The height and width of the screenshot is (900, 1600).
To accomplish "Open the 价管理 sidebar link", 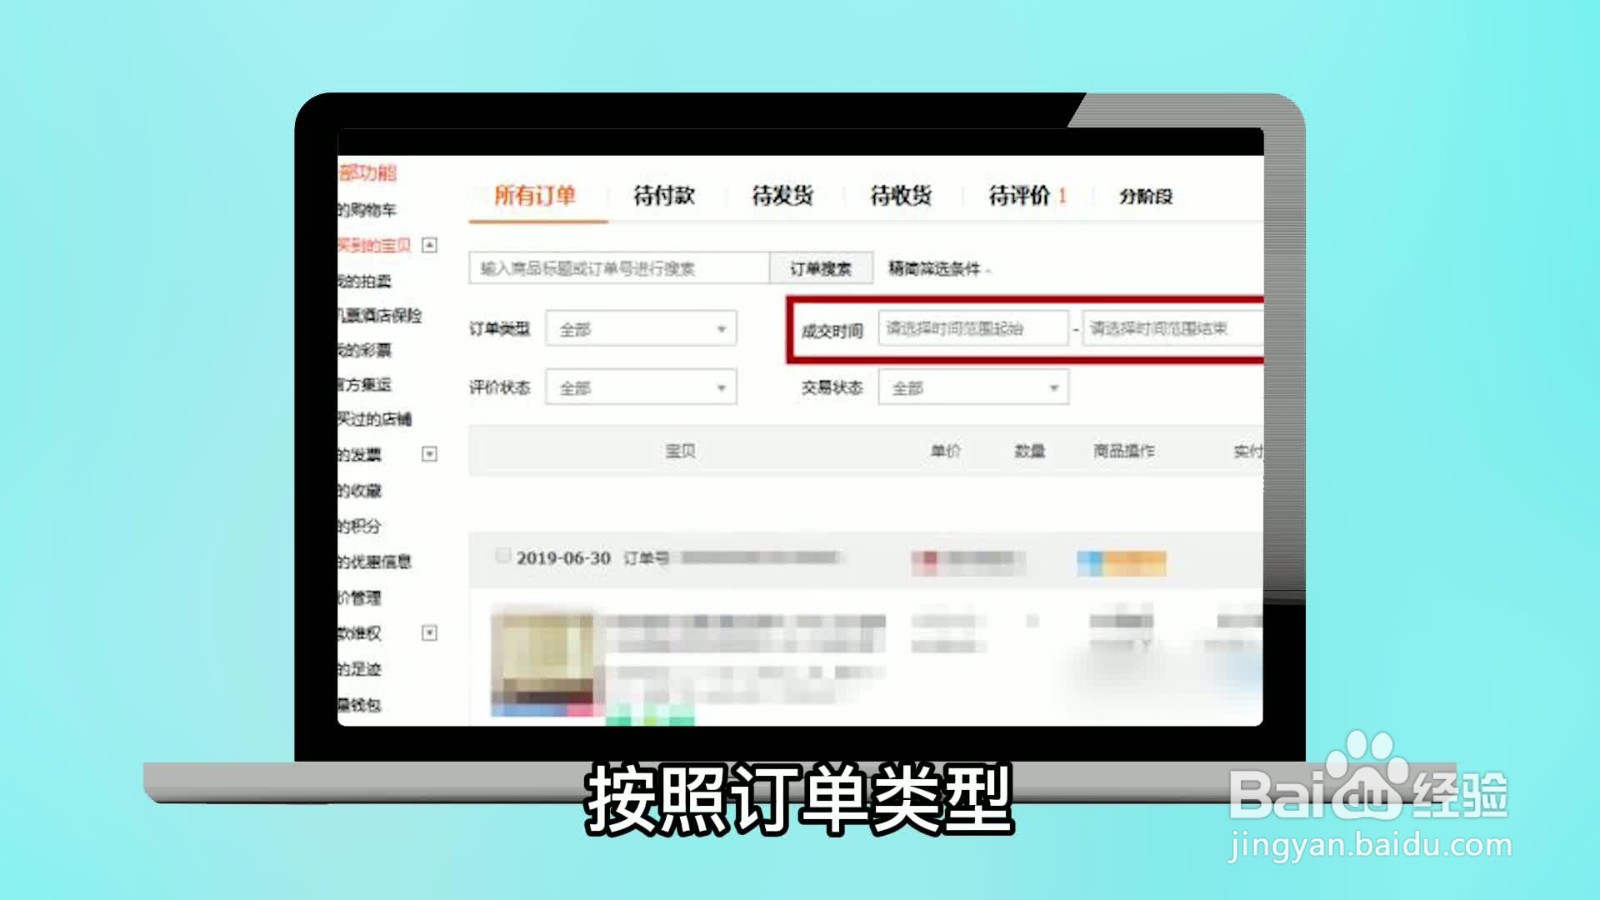I will click(360, 598).
